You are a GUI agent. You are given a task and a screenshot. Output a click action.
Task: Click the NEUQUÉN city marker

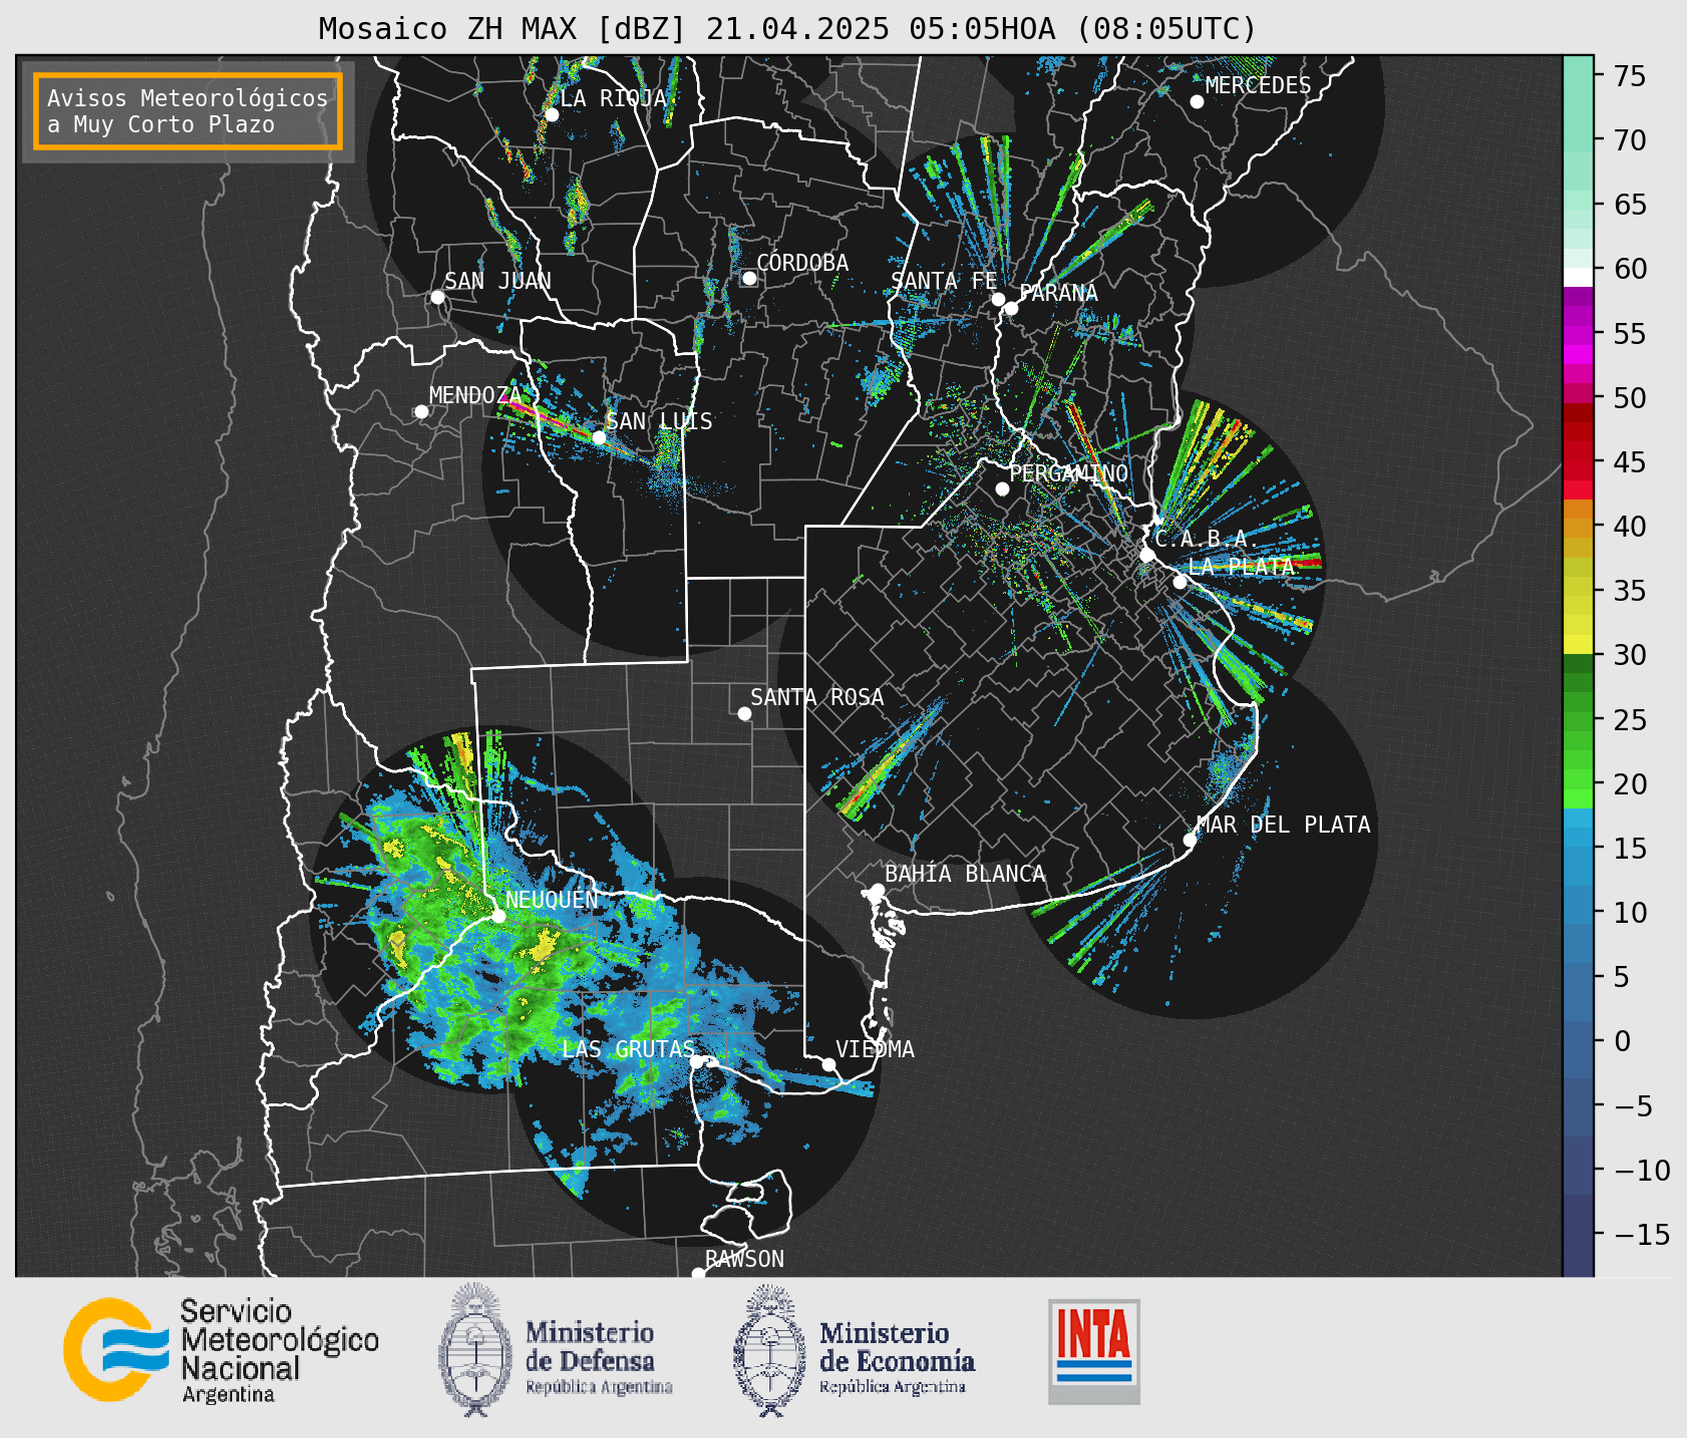point(498,916)
